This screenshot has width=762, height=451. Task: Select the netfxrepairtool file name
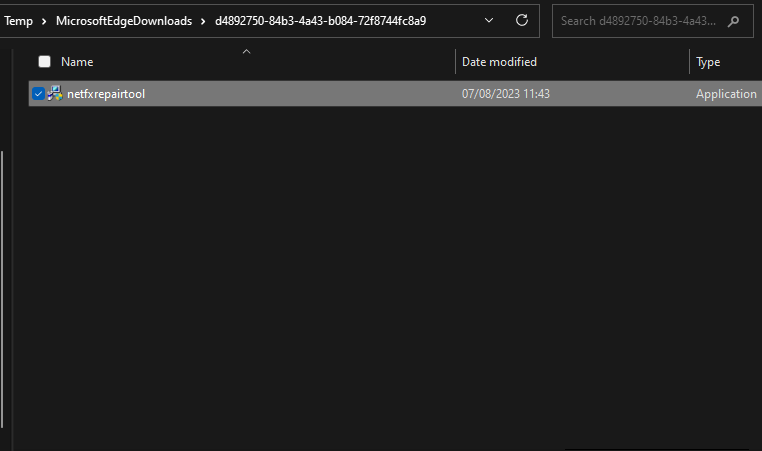pyautogui.click(x=106, y=94)
